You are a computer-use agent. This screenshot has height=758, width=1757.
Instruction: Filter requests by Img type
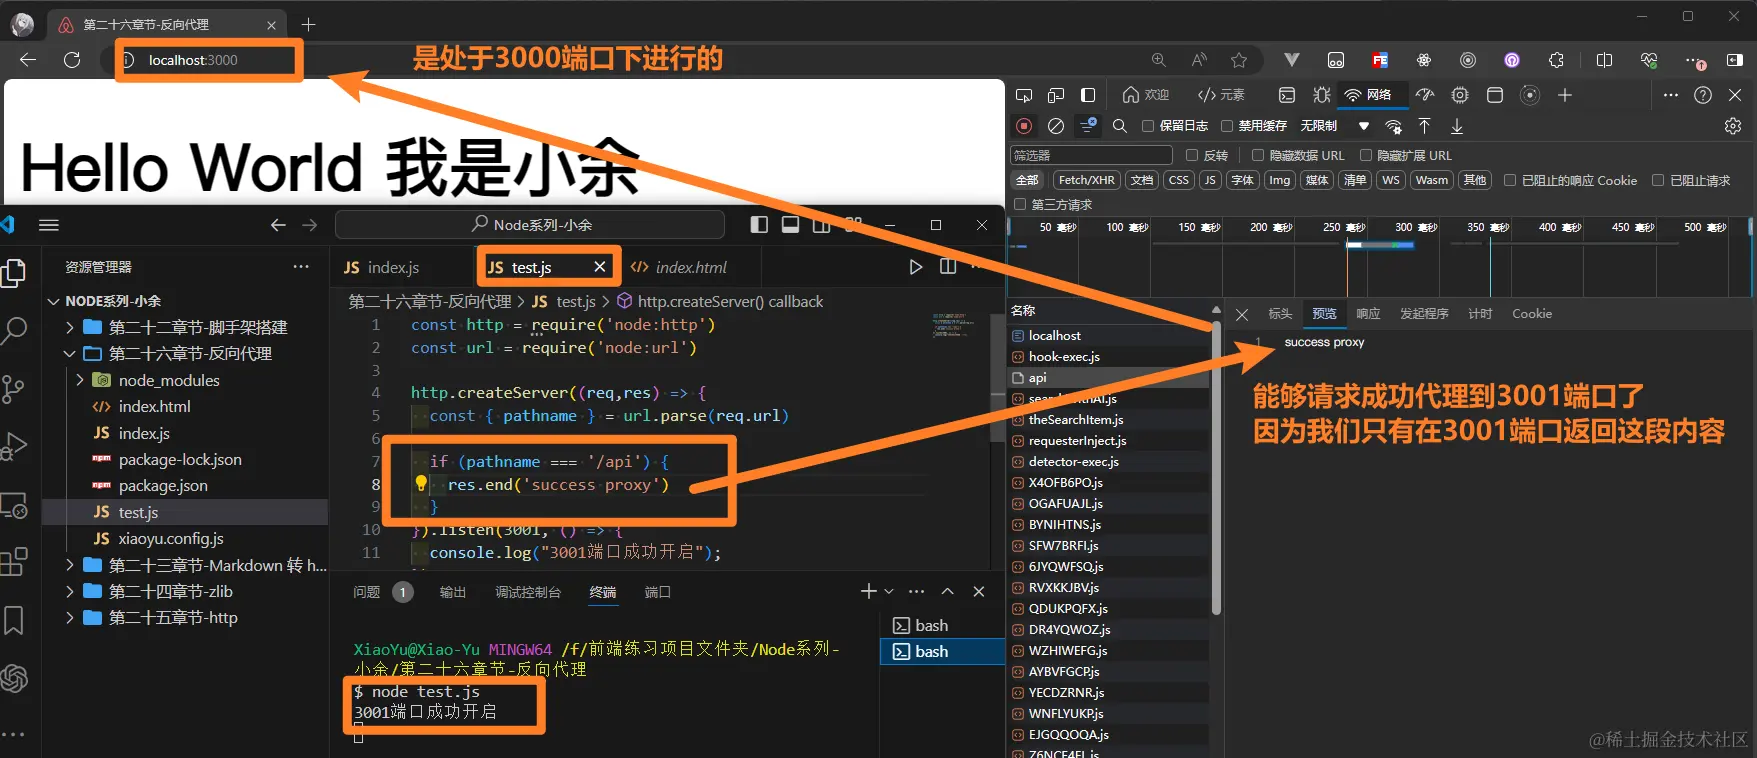(x=1280, y=180)
